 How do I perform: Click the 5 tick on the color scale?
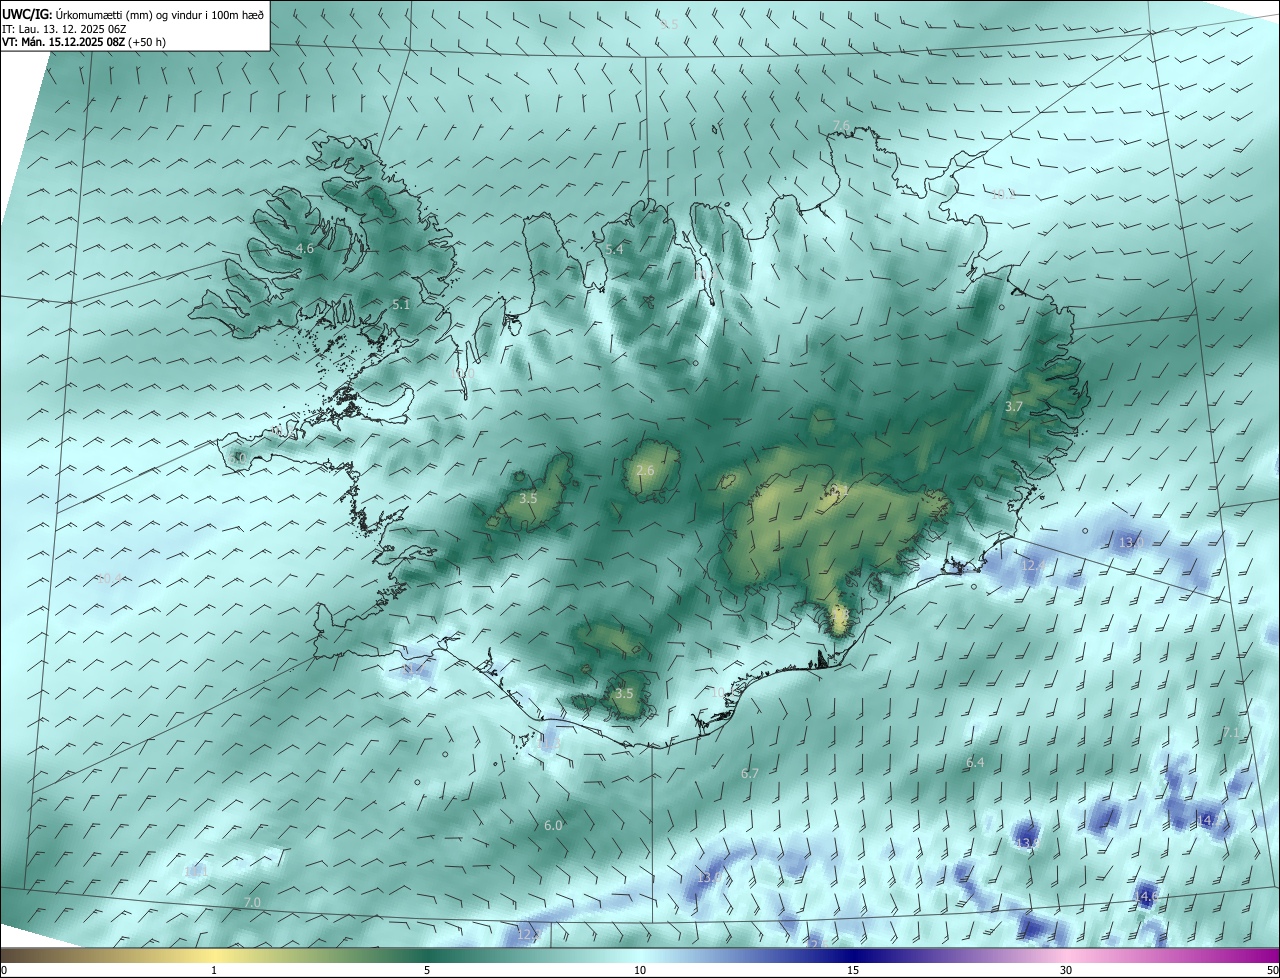coord(427,970)
